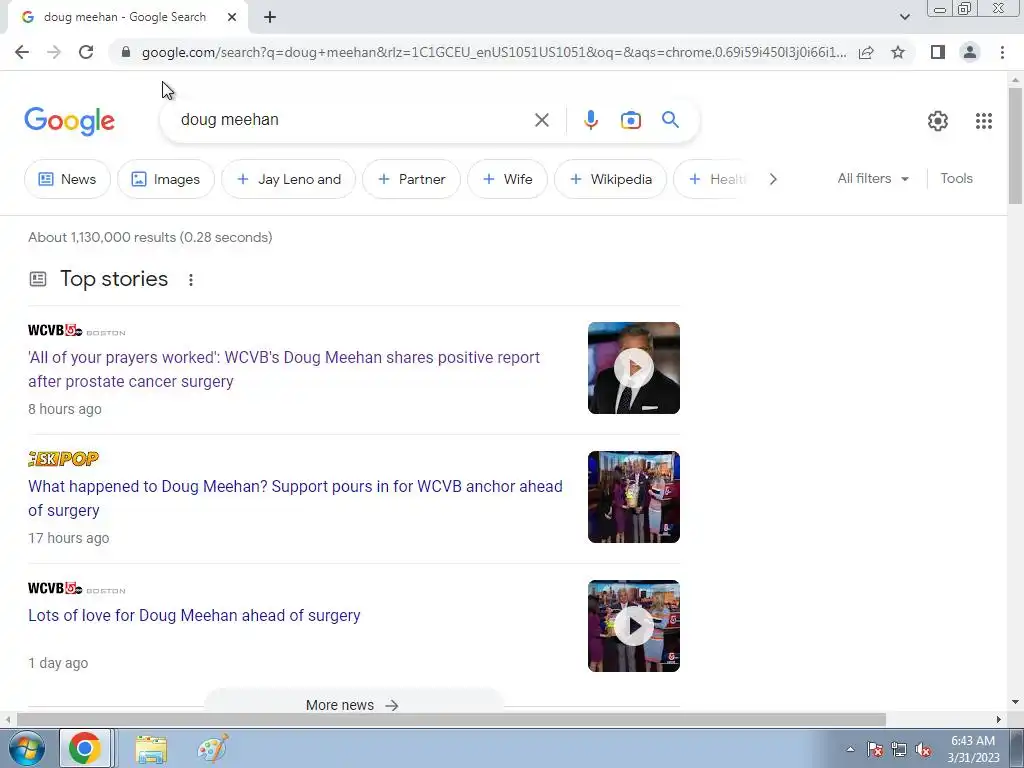This screenshot has width=1024, height=768.
Task: Clear the search query text
Action: tap(541, 120)
